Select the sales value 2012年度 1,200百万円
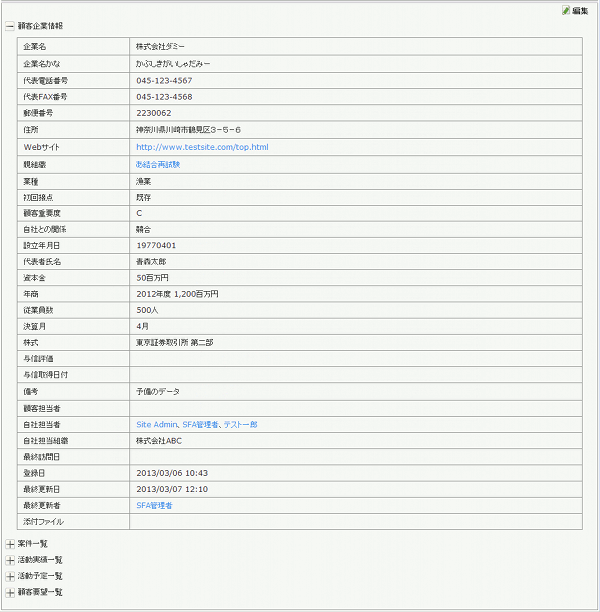600x612 pixels. (177, 294)
